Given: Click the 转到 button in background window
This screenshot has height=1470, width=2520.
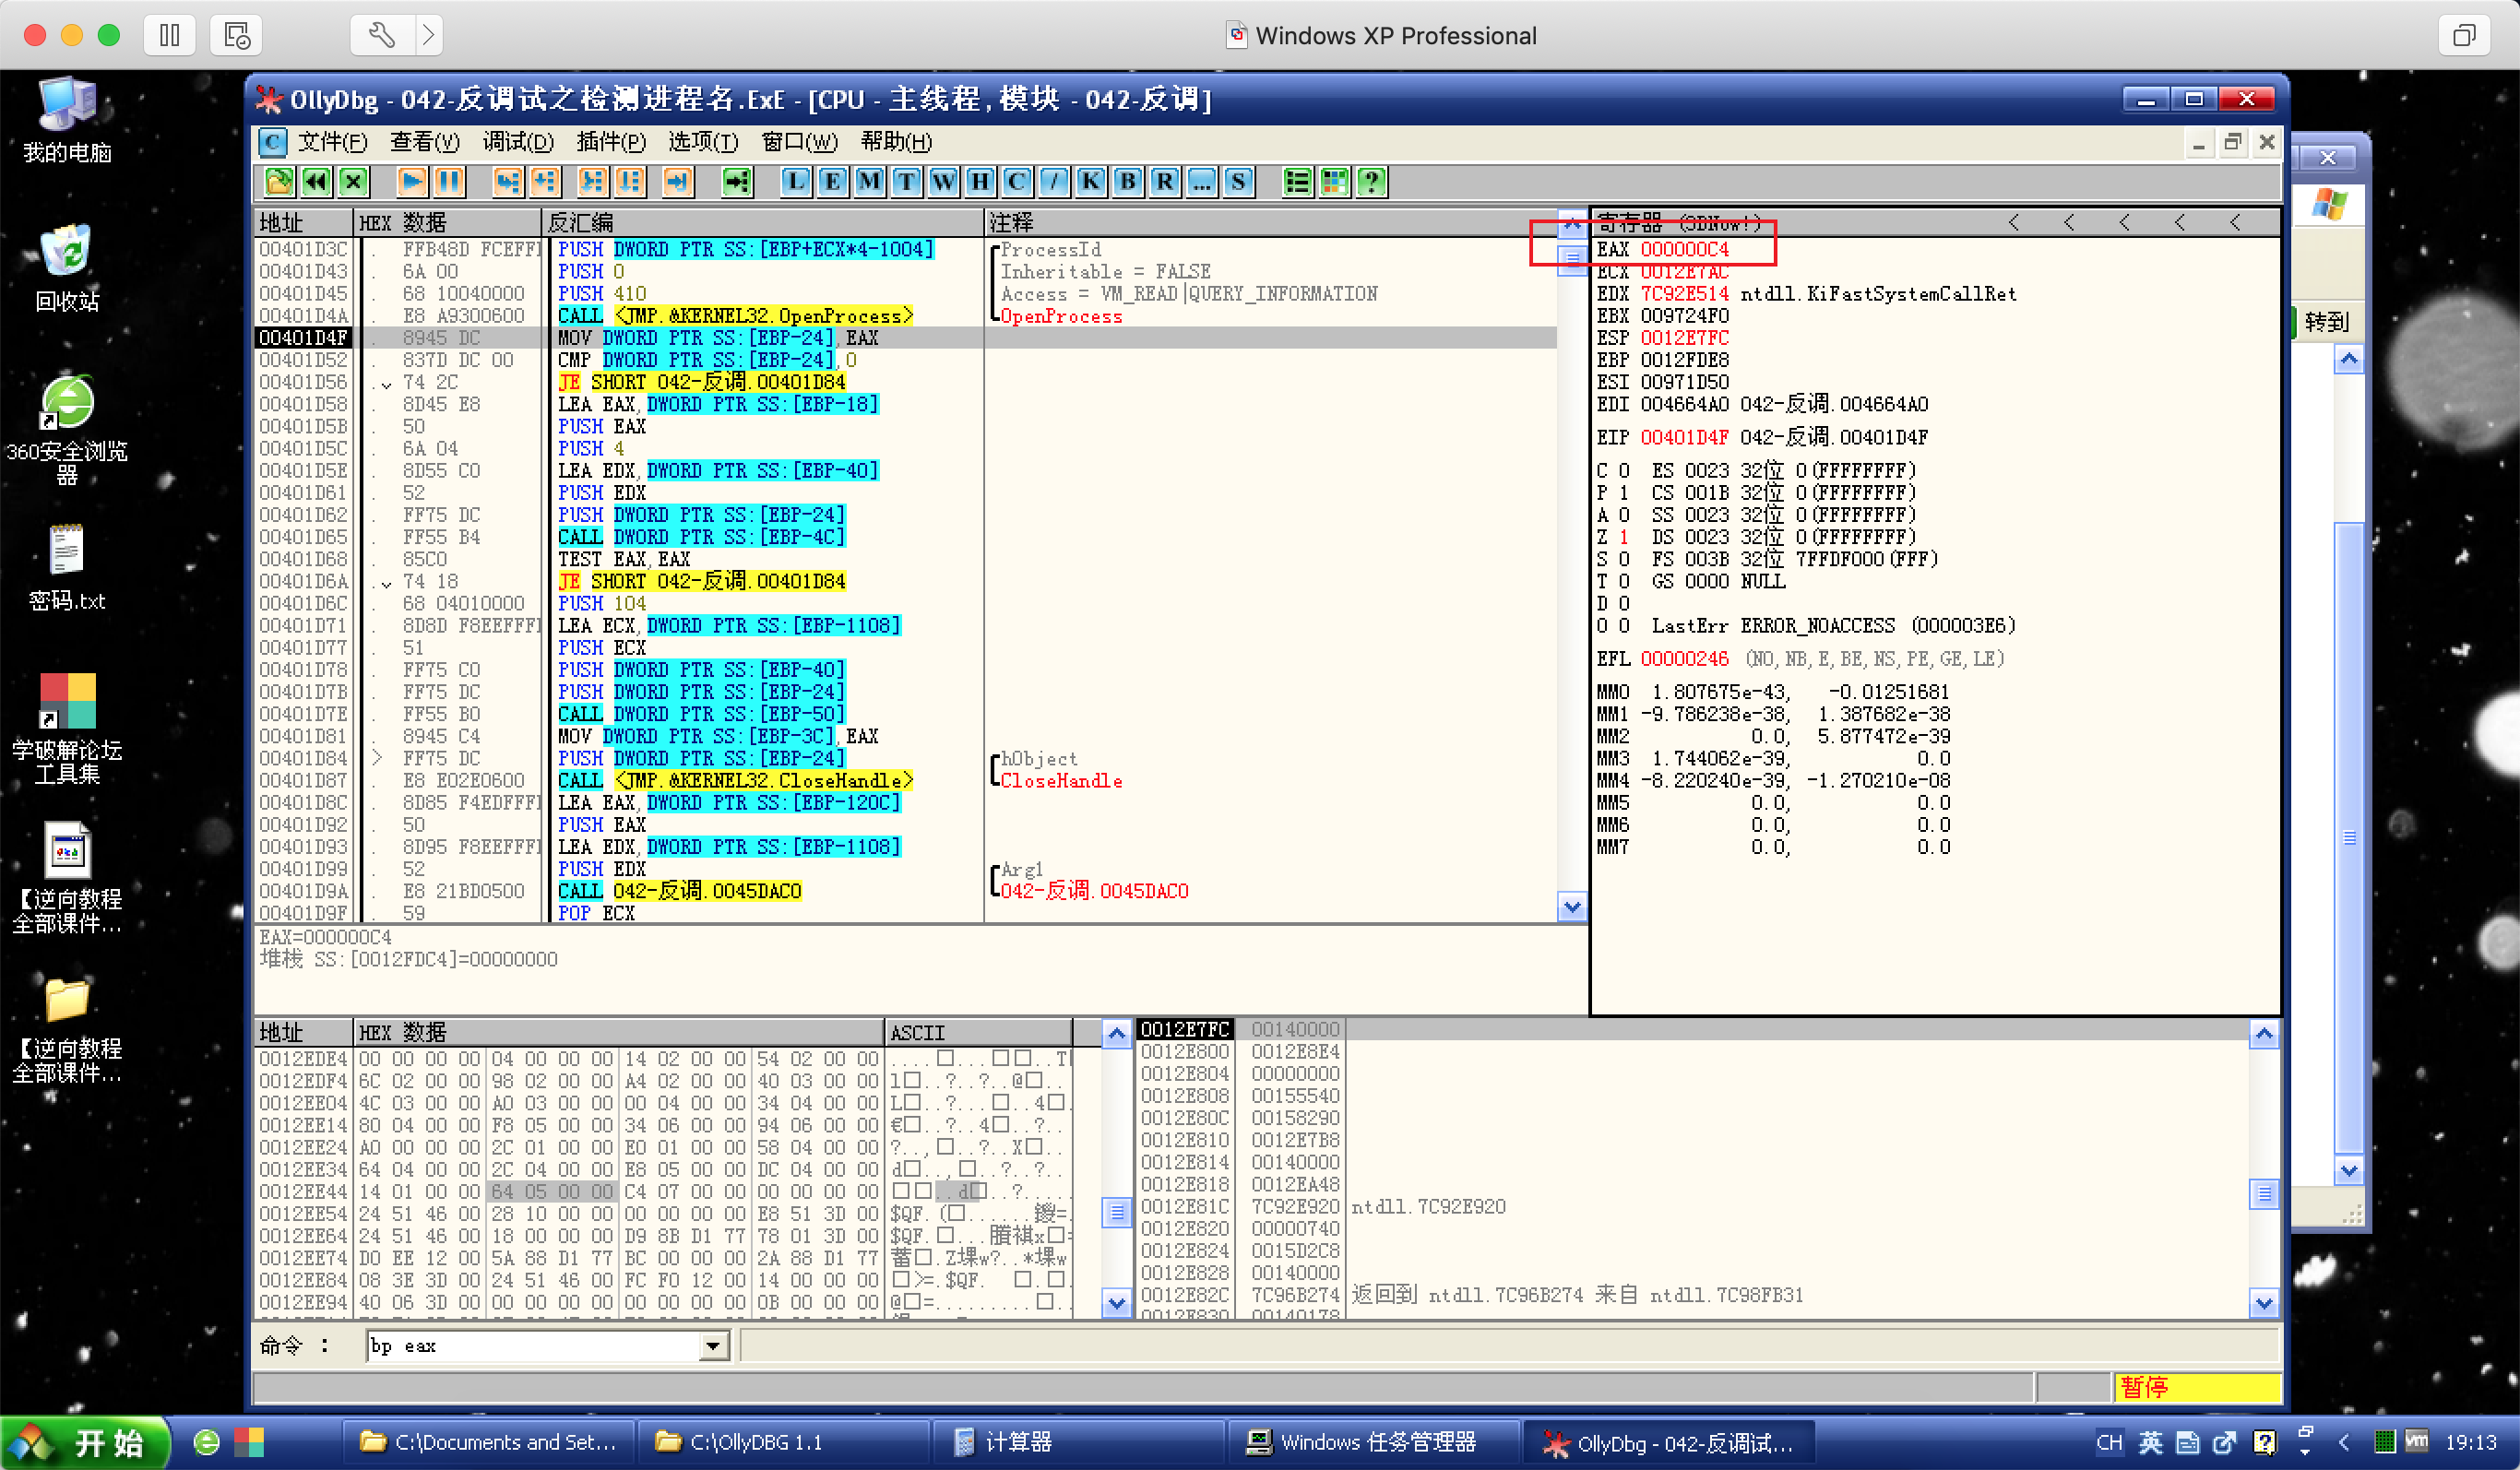Looking at the screenshot, I should [x=2325, y=322].
